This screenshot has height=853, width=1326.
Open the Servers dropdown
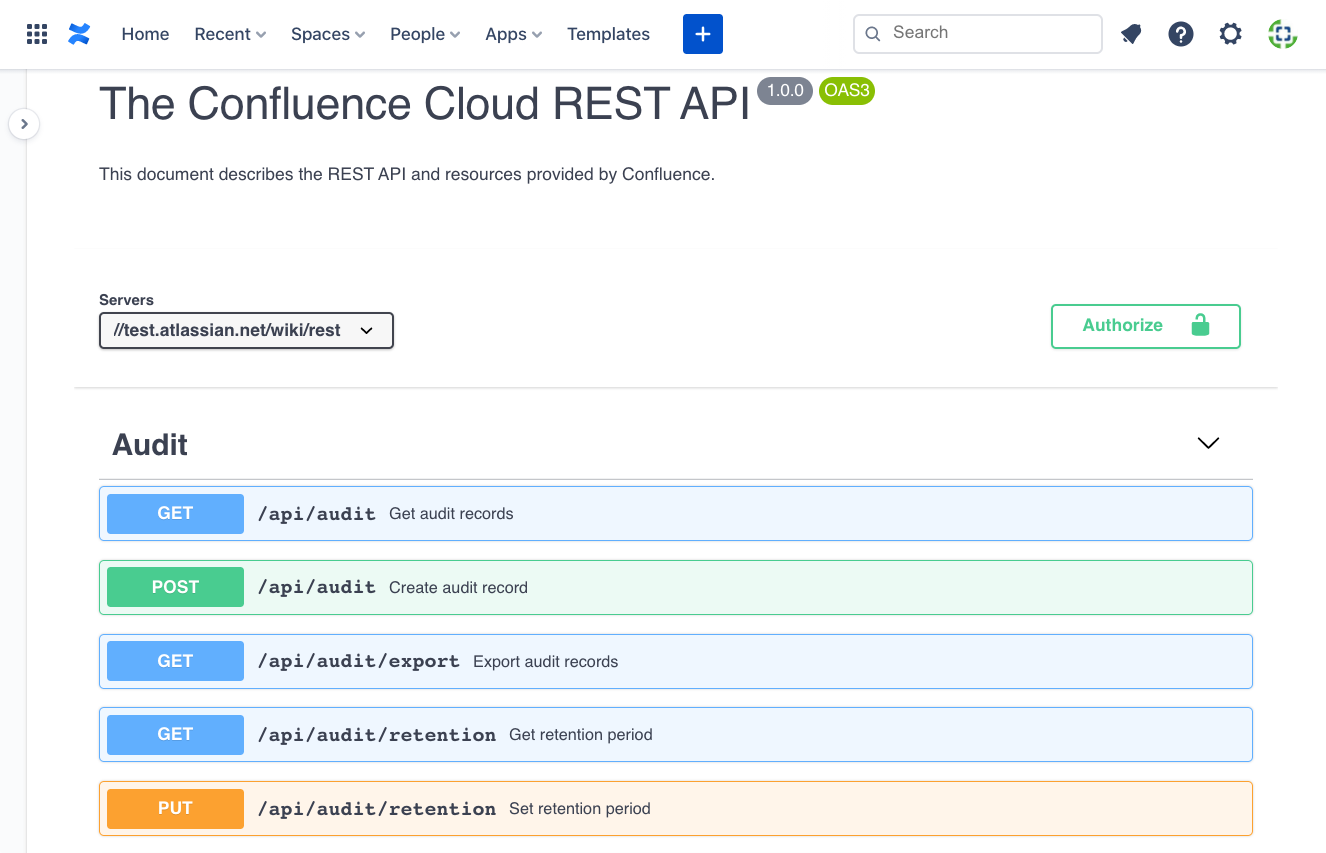246,330
